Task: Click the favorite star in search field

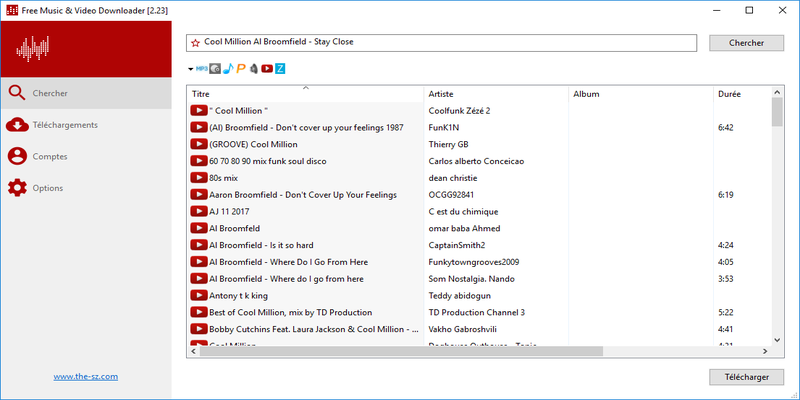Action: click(195, 43)
